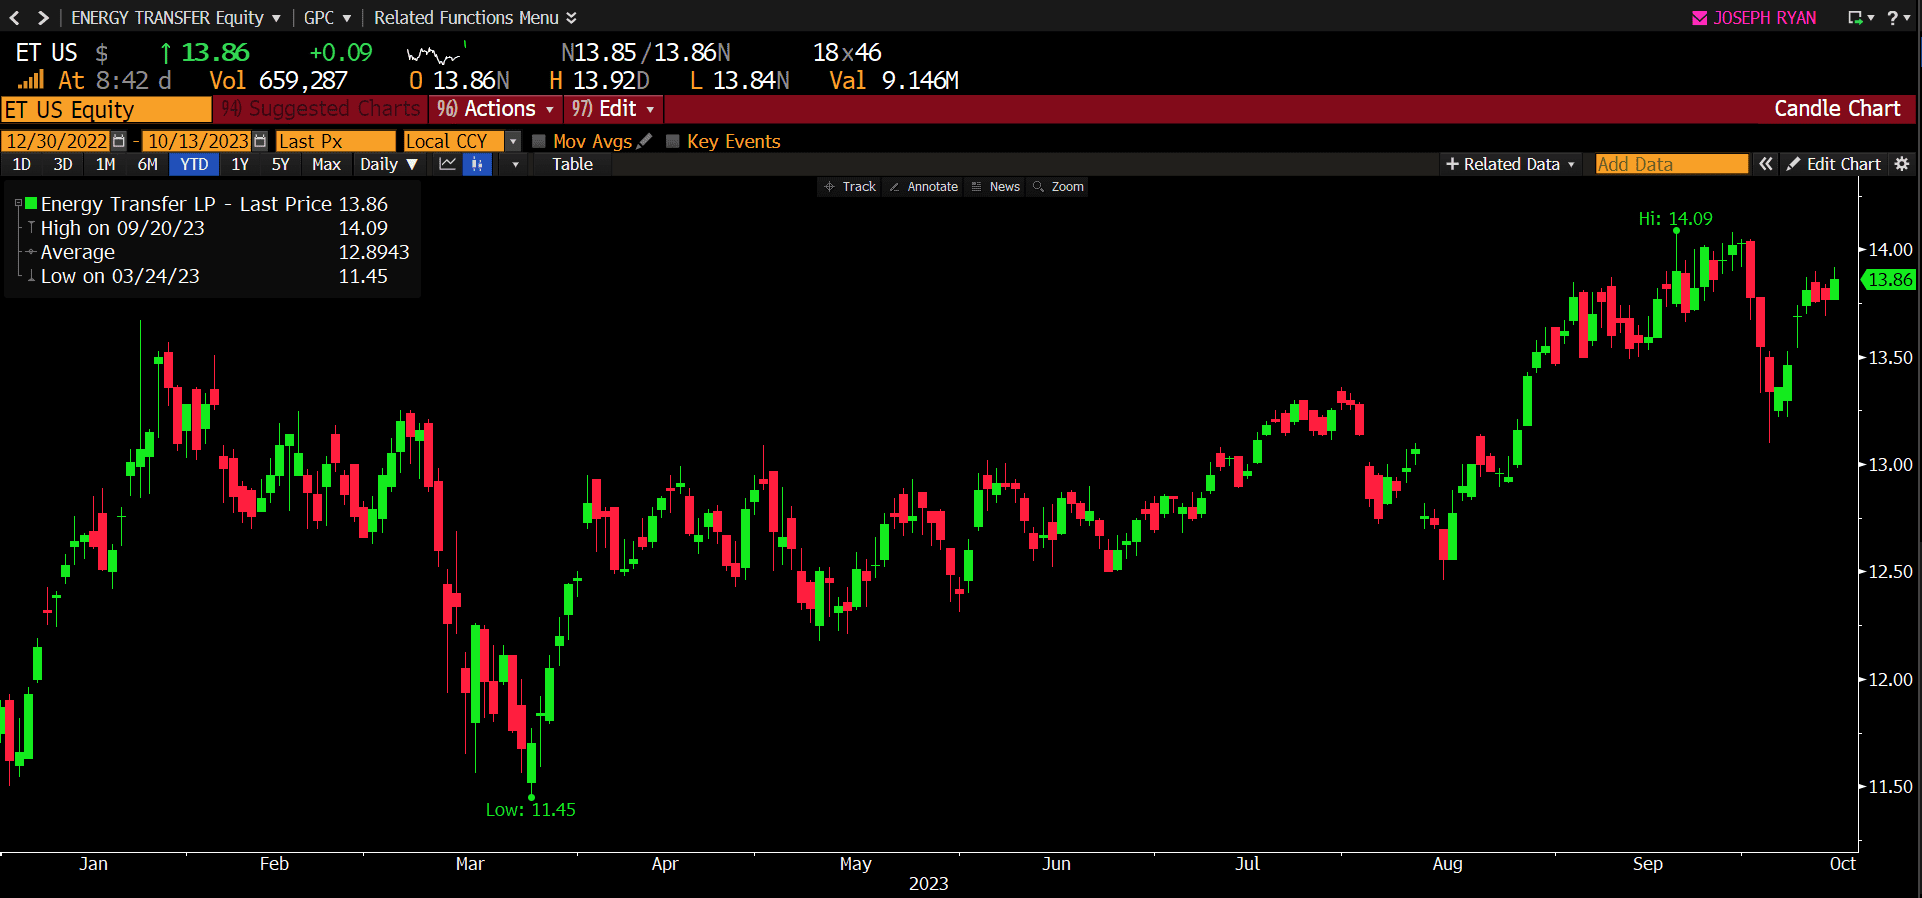Click the Zoom magnifier tool

click(1058, 187)
